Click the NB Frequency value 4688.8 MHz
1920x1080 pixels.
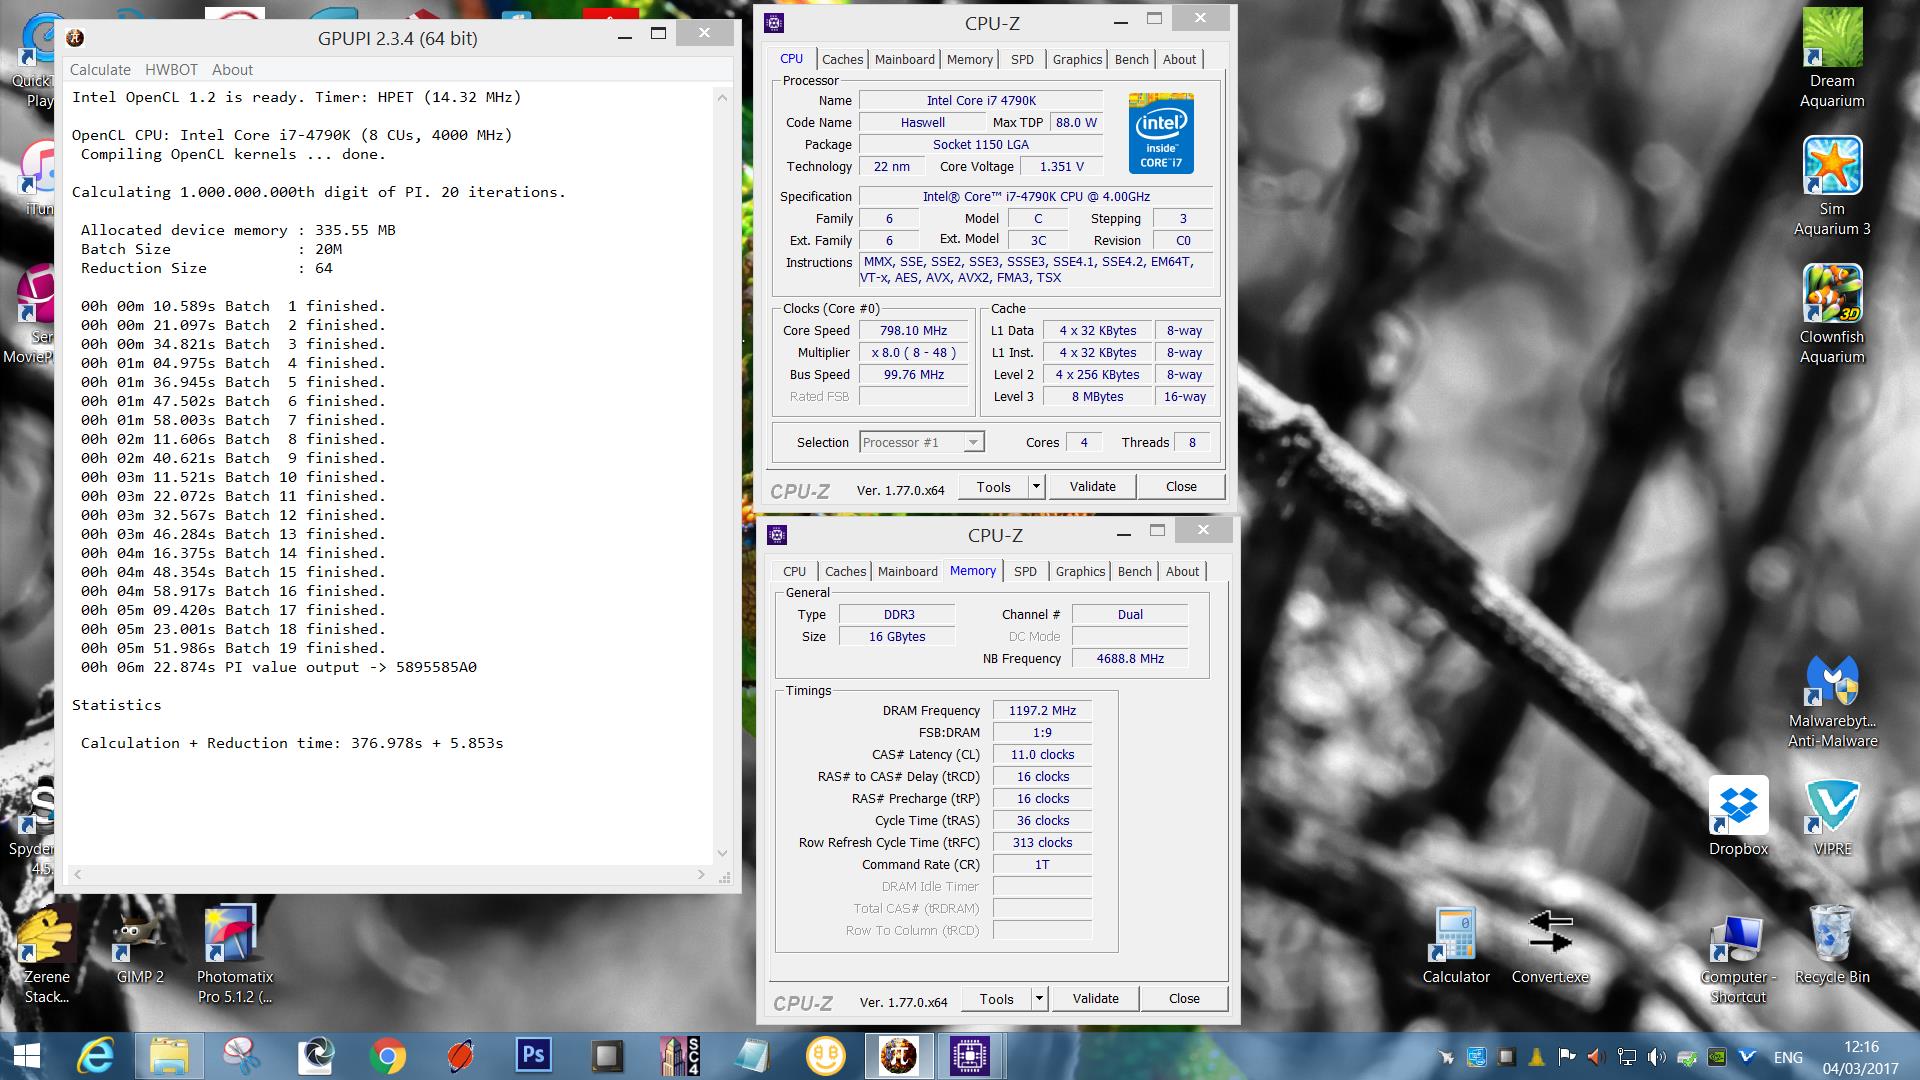pos(1130,659)
